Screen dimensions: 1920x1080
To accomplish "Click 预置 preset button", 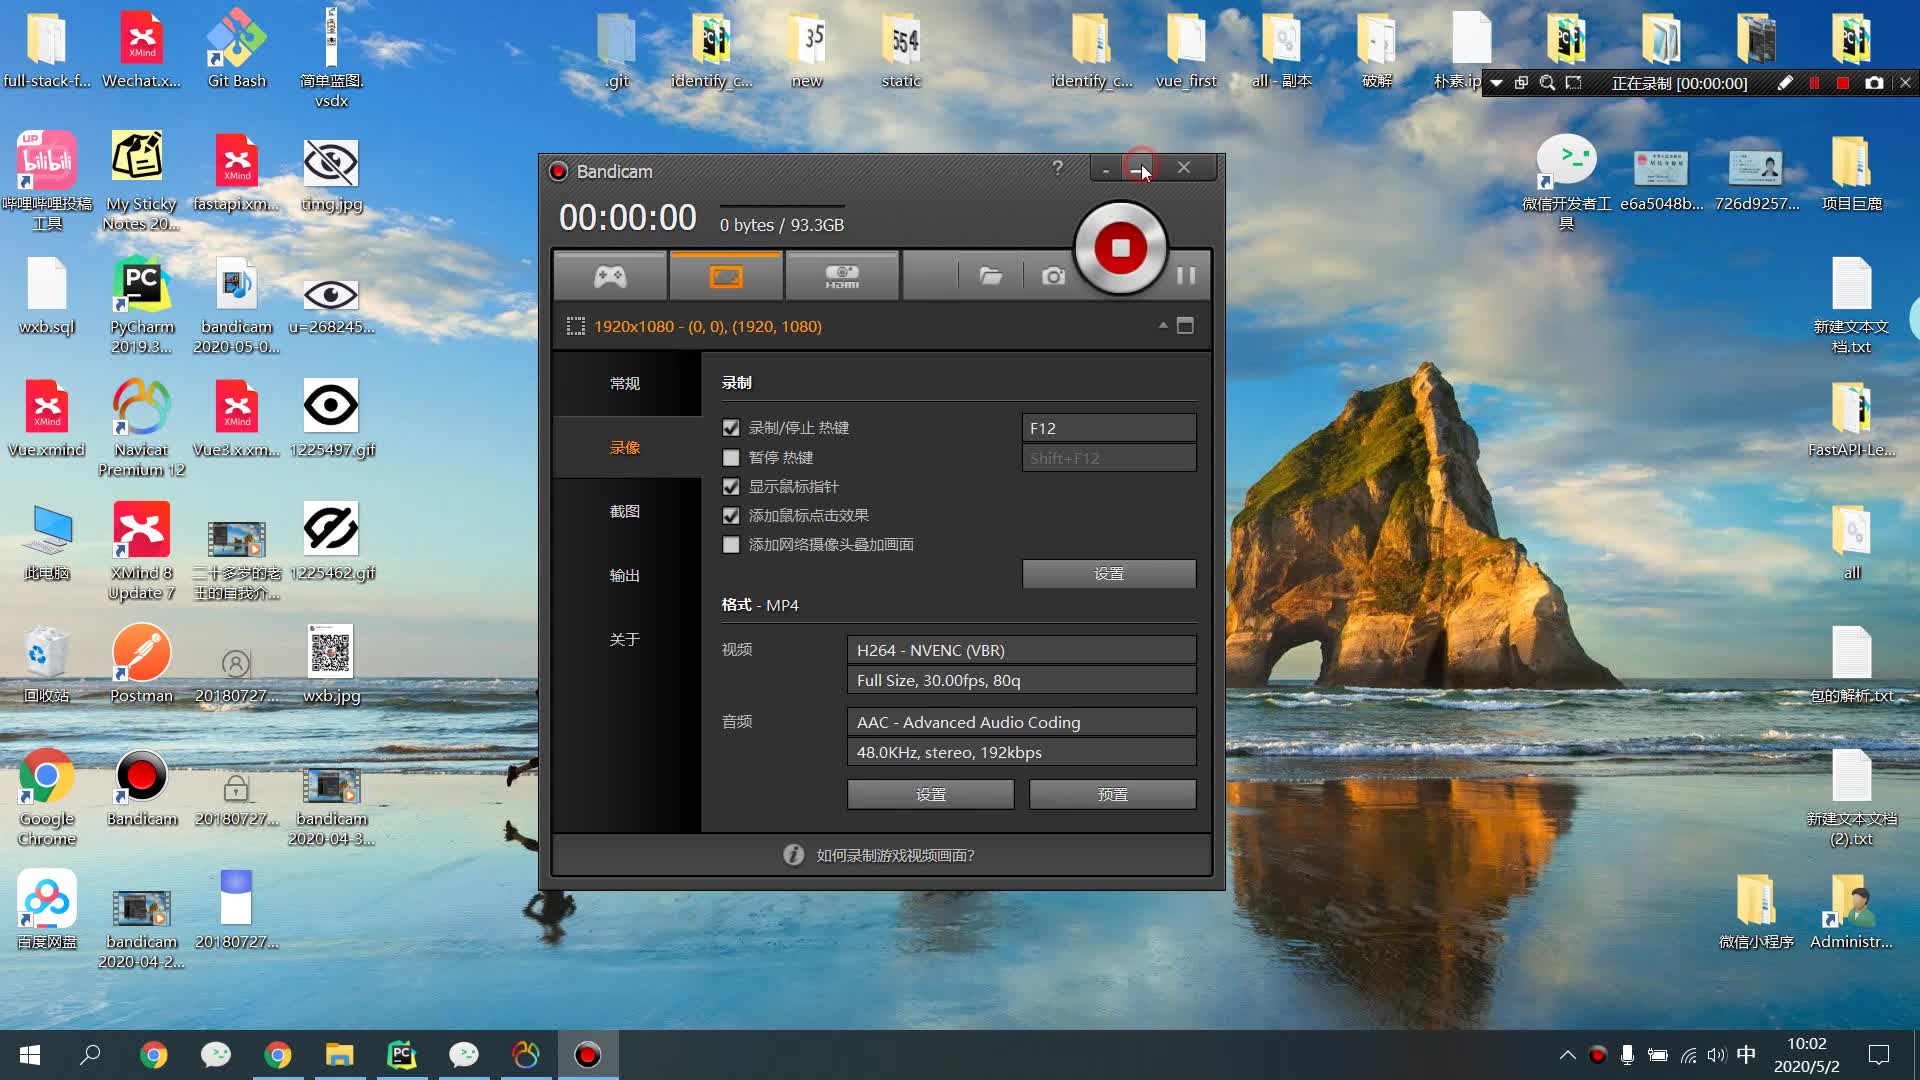I will click(1112, 794).
